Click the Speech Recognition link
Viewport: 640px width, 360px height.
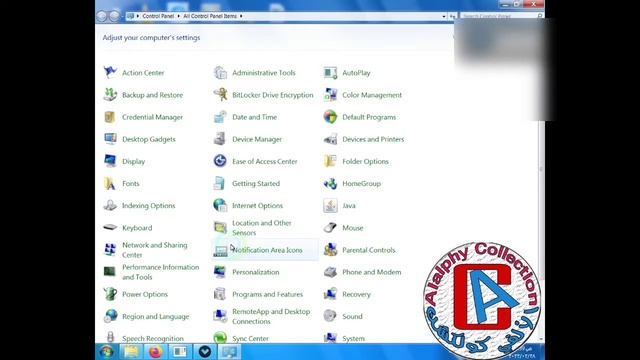point(153,338)
